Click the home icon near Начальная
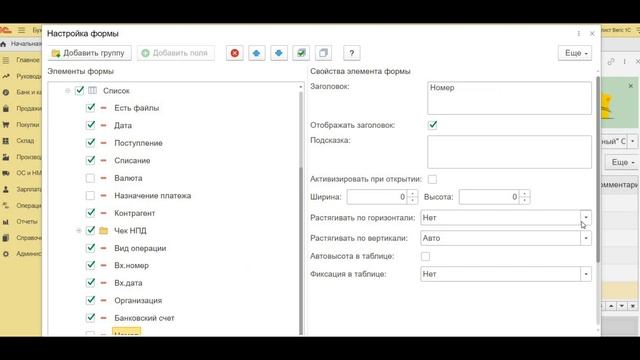The width and height of the screenshot is (640, 360). (x=3, y=44)
